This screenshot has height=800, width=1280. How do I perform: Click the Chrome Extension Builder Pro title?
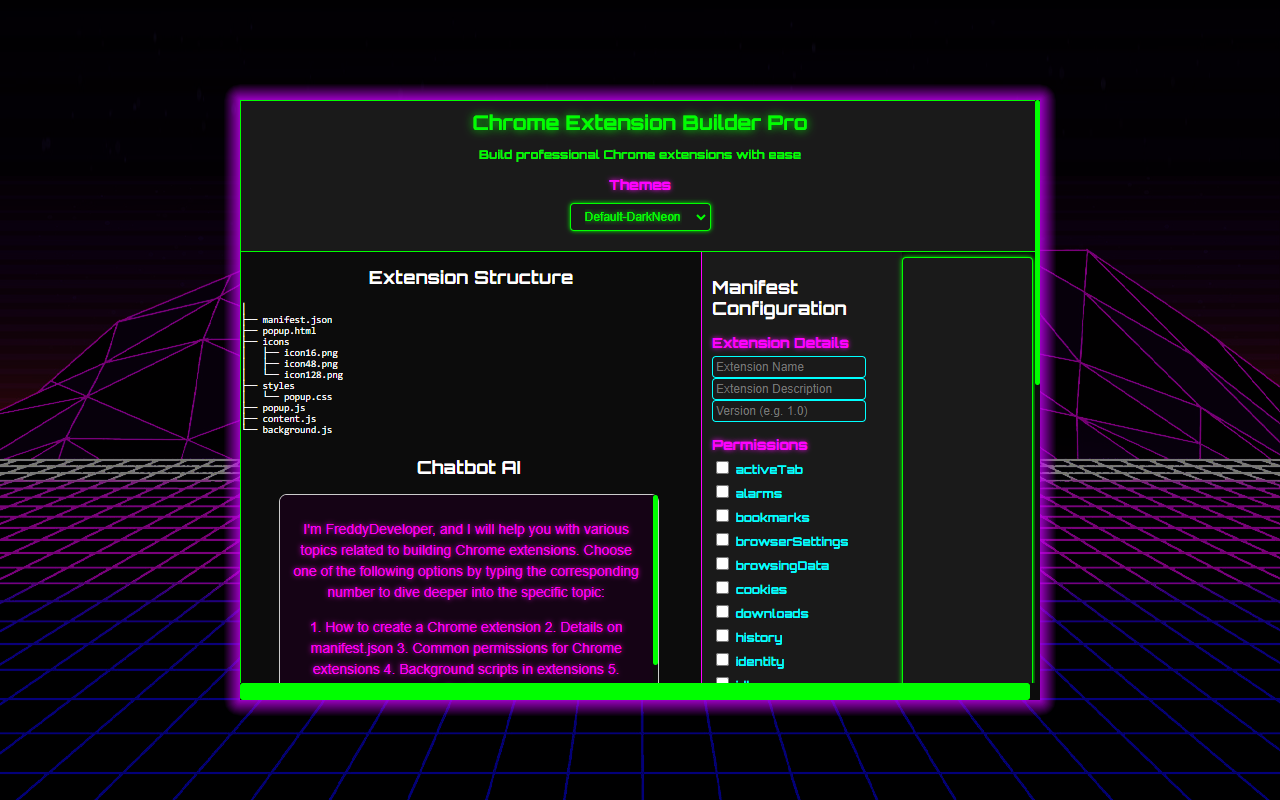pyautogui.click(x=640, y=123)
